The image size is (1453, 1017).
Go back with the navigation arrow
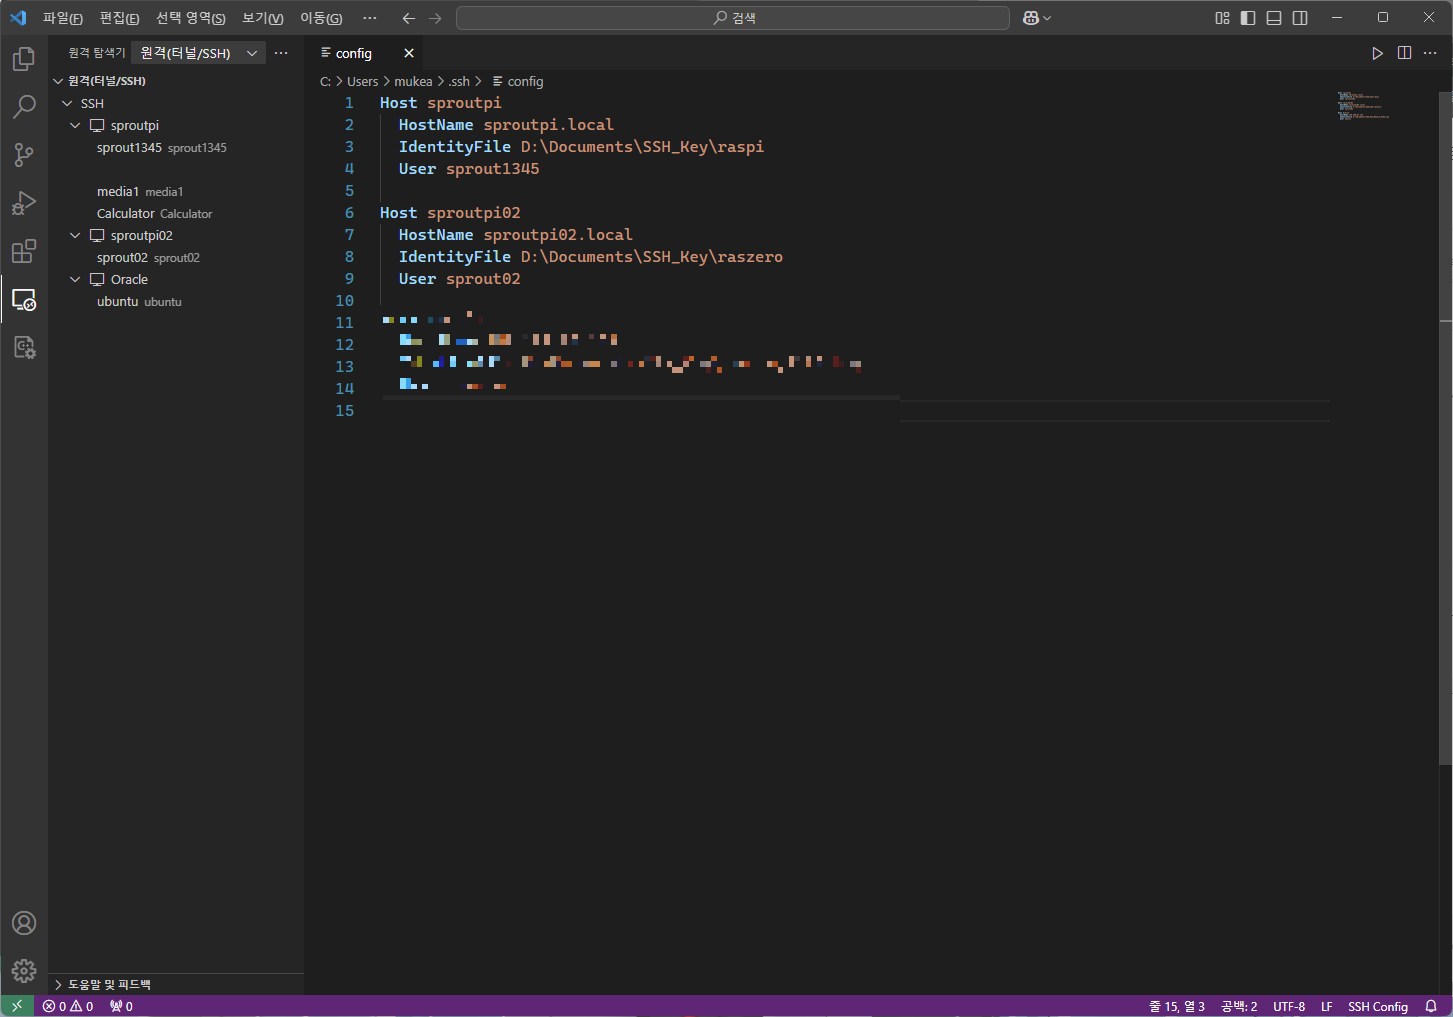(408, 18)
